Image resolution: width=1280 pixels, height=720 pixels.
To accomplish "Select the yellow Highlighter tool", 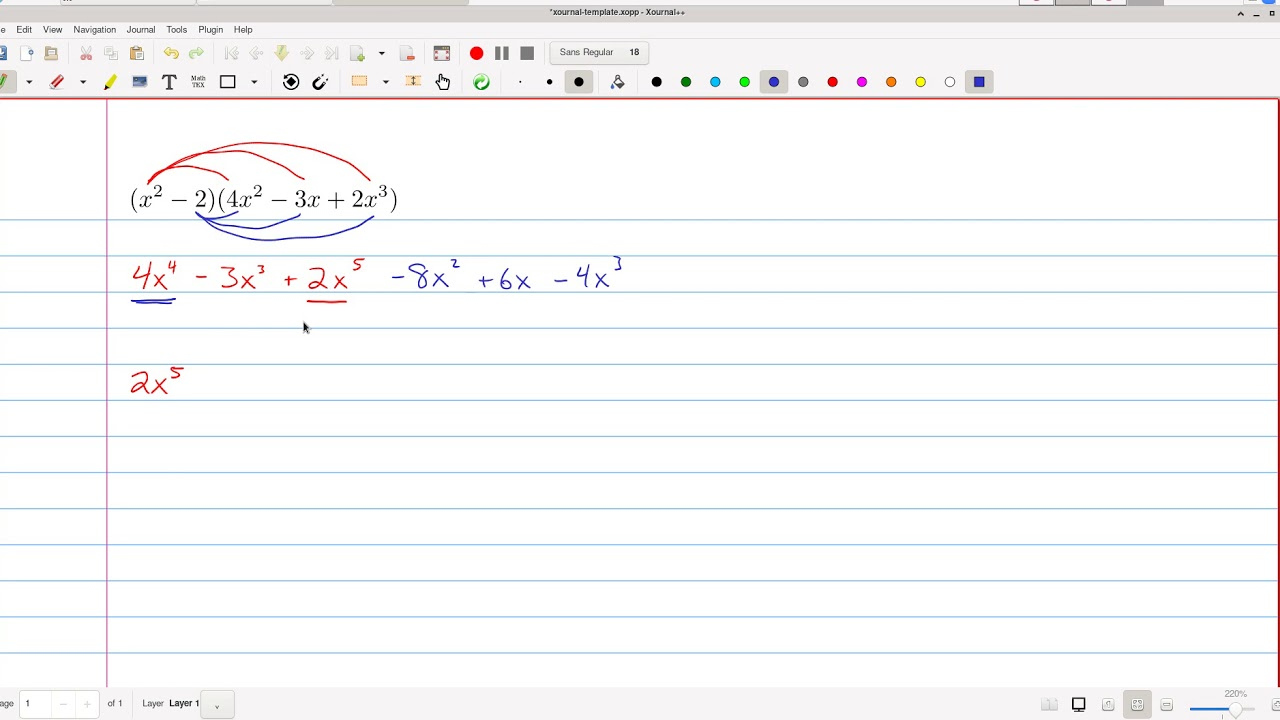I will coord(110,82).
